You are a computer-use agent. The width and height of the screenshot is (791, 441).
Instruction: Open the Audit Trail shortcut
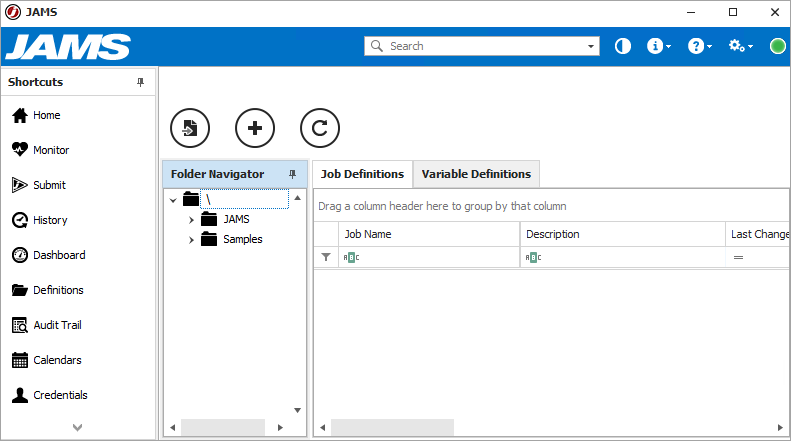tap(56, 325)
